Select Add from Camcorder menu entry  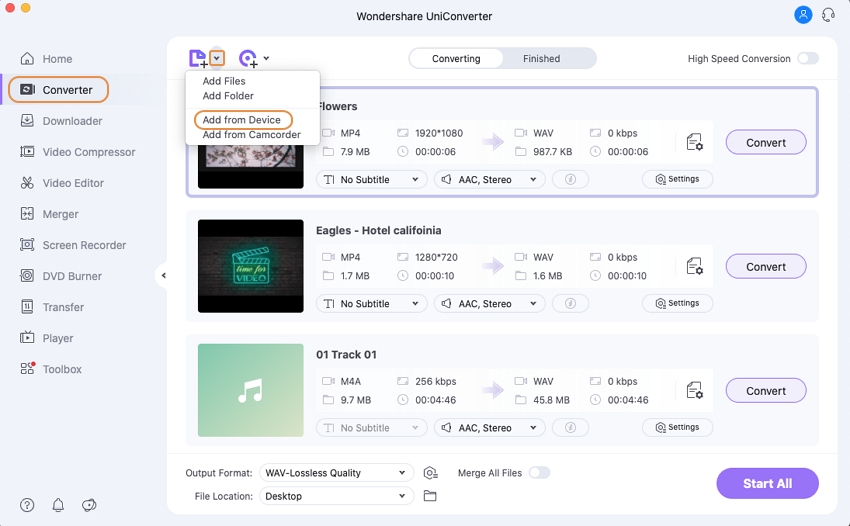[x=251, y=135]
